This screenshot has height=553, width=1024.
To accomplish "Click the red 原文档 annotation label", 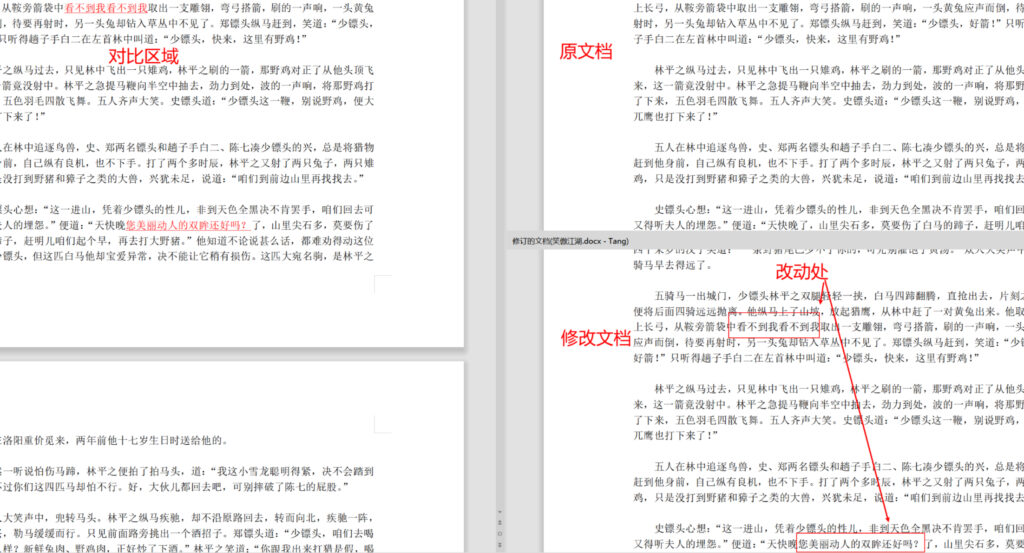I will (586, 52).
